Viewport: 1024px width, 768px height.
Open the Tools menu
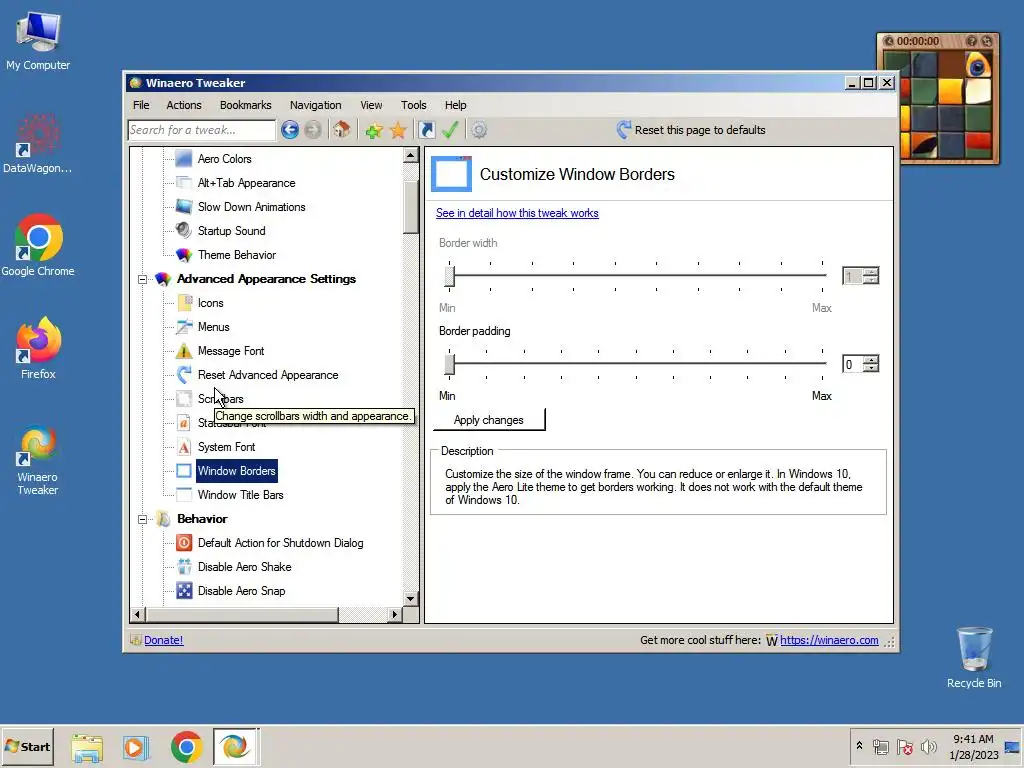pyautogui.click(x=413, y=105)
